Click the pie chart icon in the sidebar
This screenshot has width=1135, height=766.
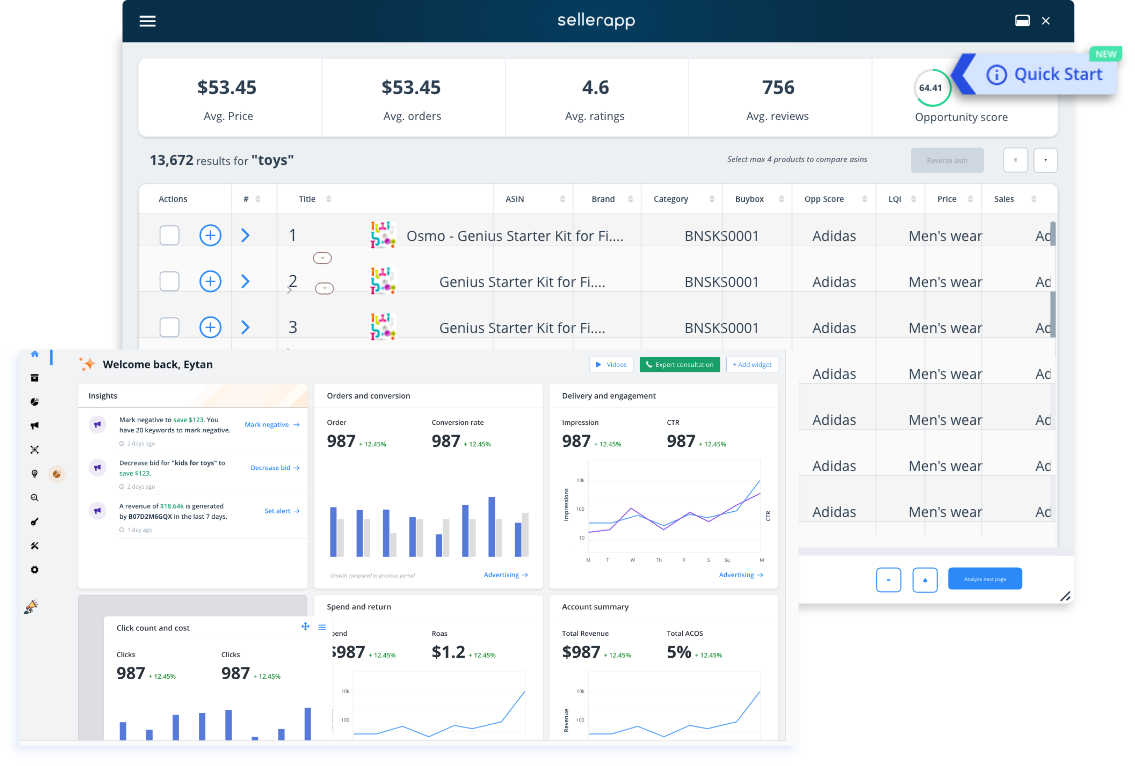(x=35, y=402)
